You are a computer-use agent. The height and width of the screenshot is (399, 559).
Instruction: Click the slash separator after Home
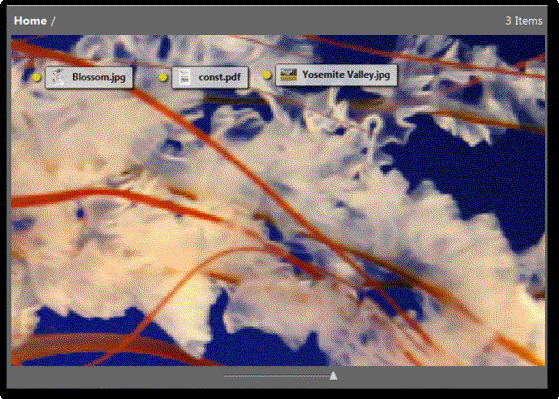53,21
